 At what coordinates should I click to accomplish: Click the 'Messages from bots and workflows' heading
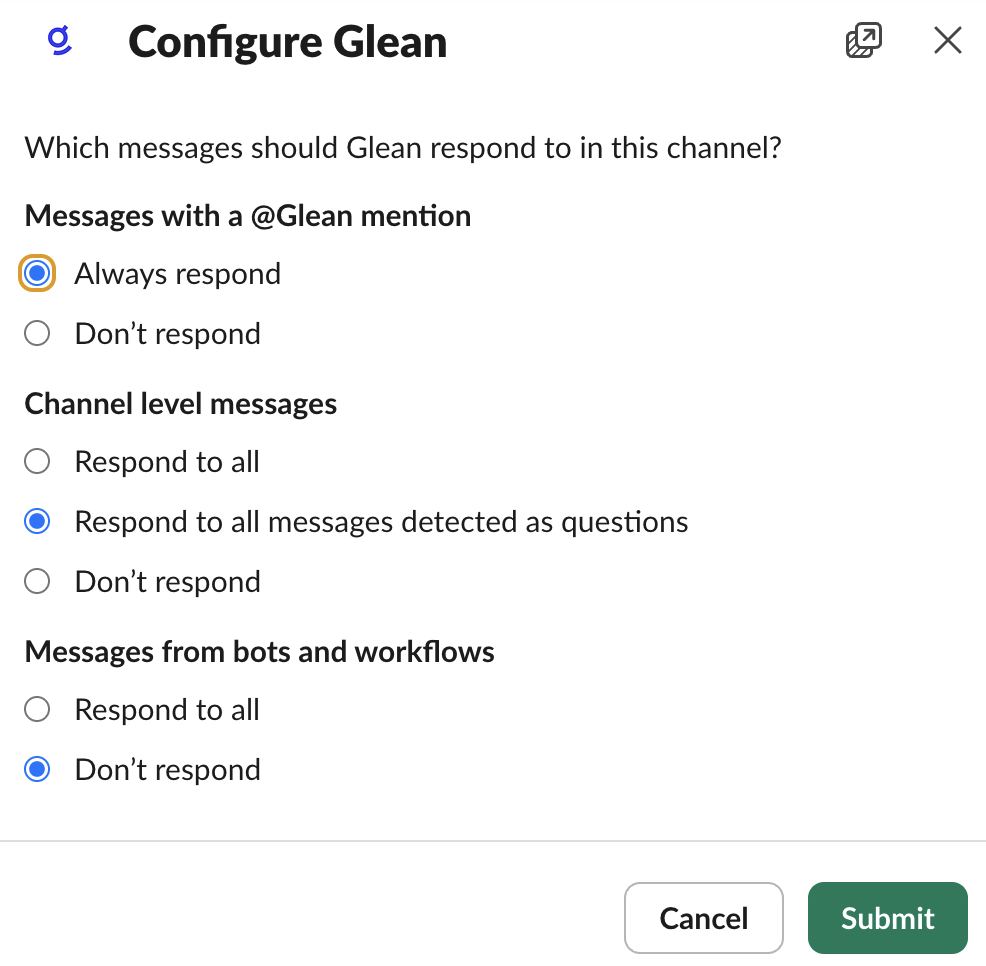[x=259, y=651]
